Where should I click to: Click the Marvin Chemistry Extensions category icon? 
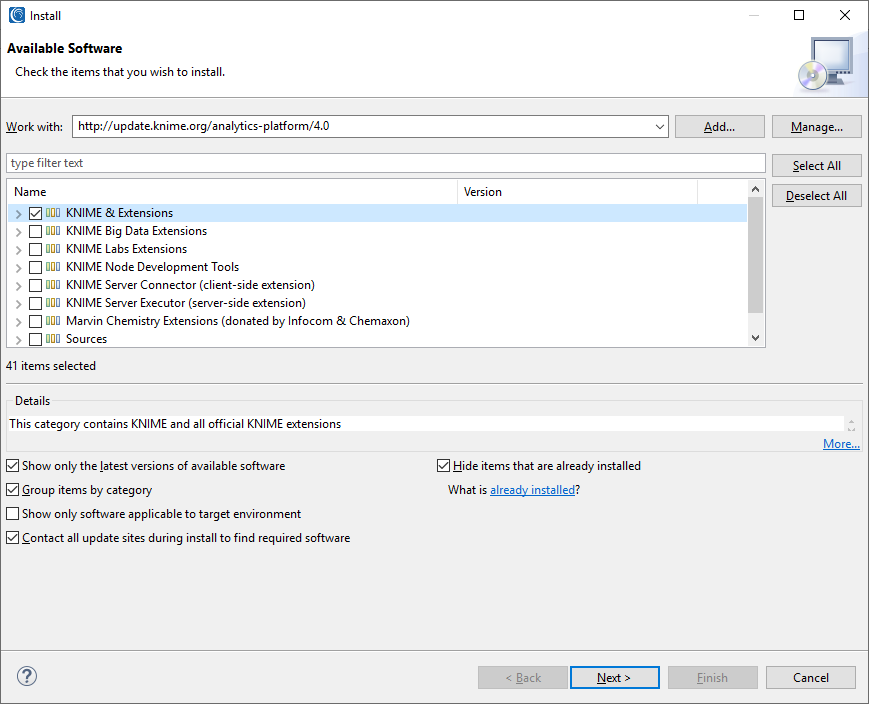pos(53,321)
